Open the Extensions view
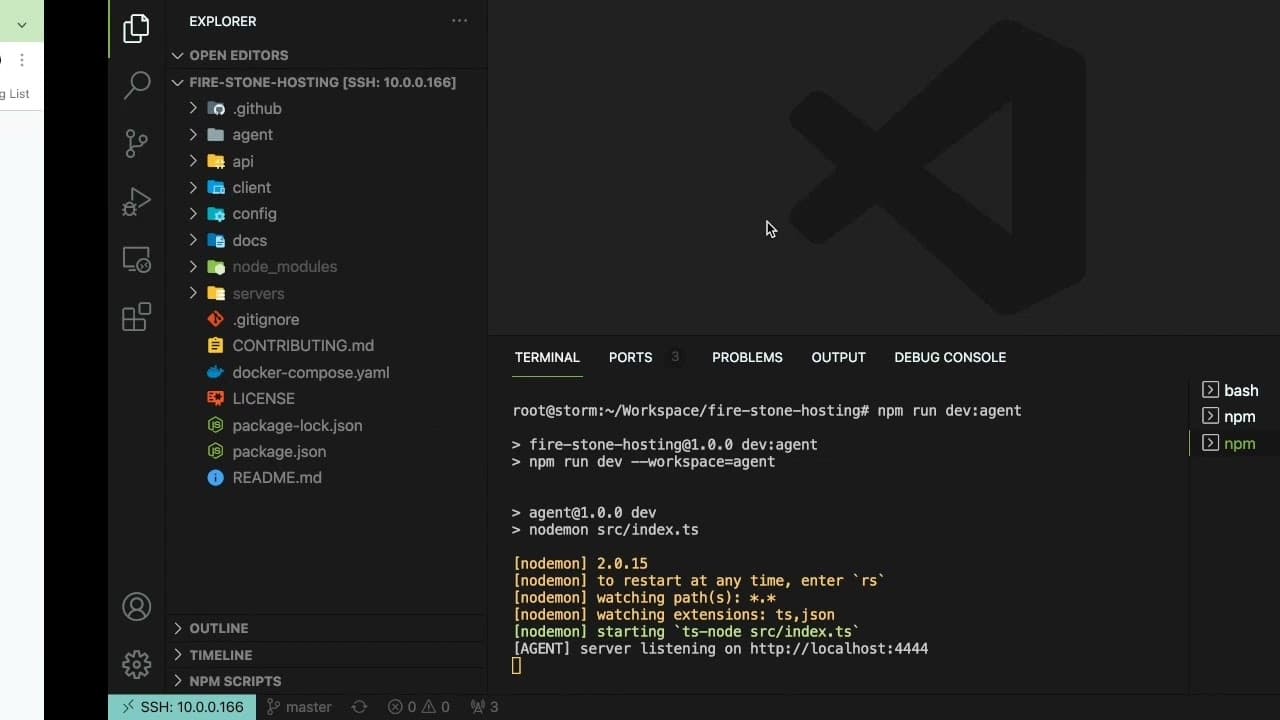Viewport: 1280px width, 720px height. coord(136,317)
